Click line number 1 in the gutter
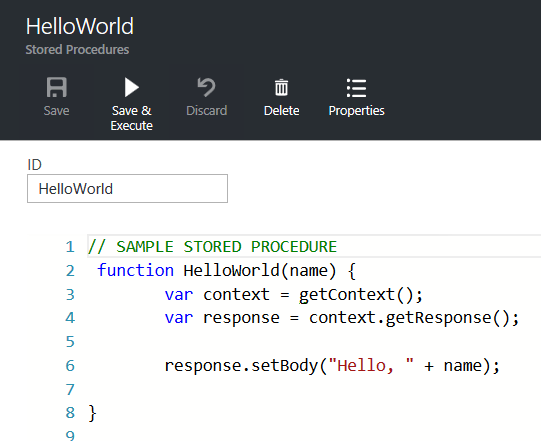This screenshot has width=541, height=441. 70,247
